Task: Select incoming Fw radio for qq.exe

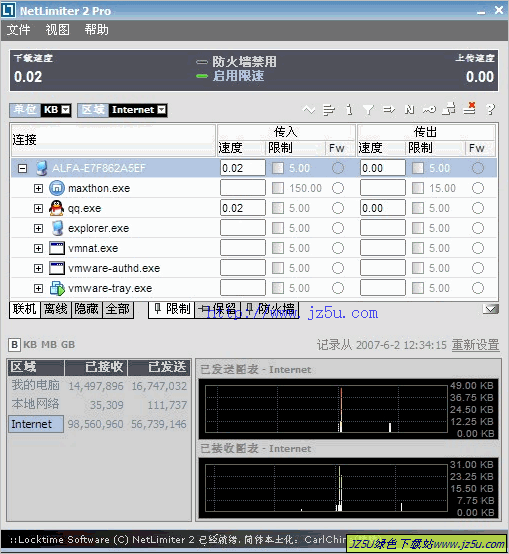Action: coord(338,208)
